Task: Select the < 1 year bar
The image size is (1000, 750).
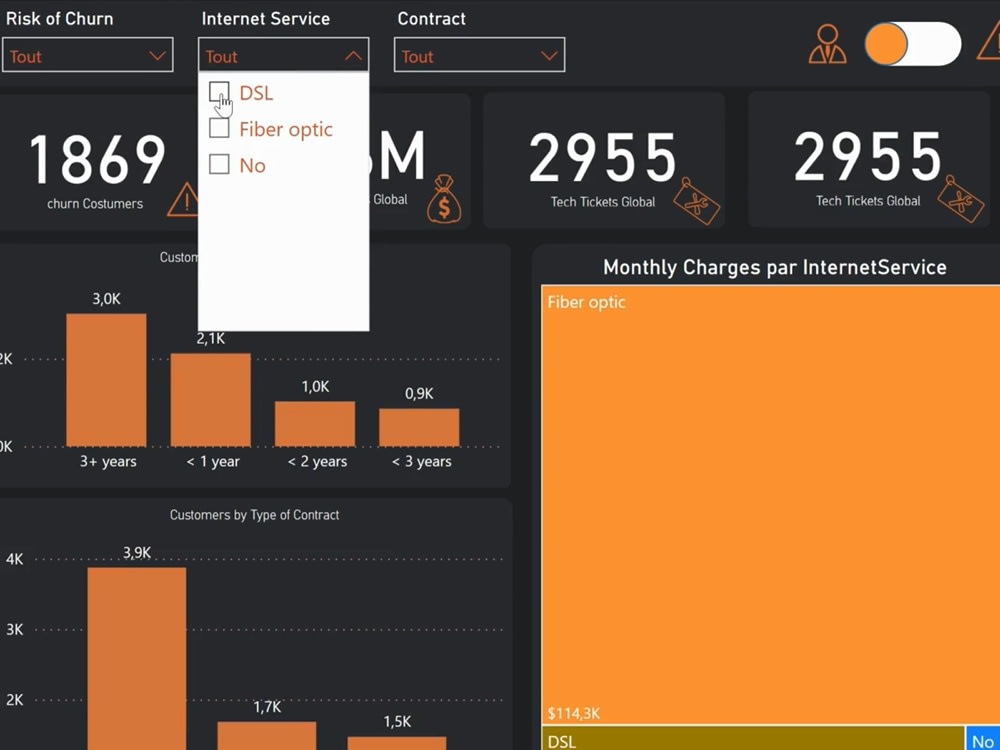Action: (210, 400)
